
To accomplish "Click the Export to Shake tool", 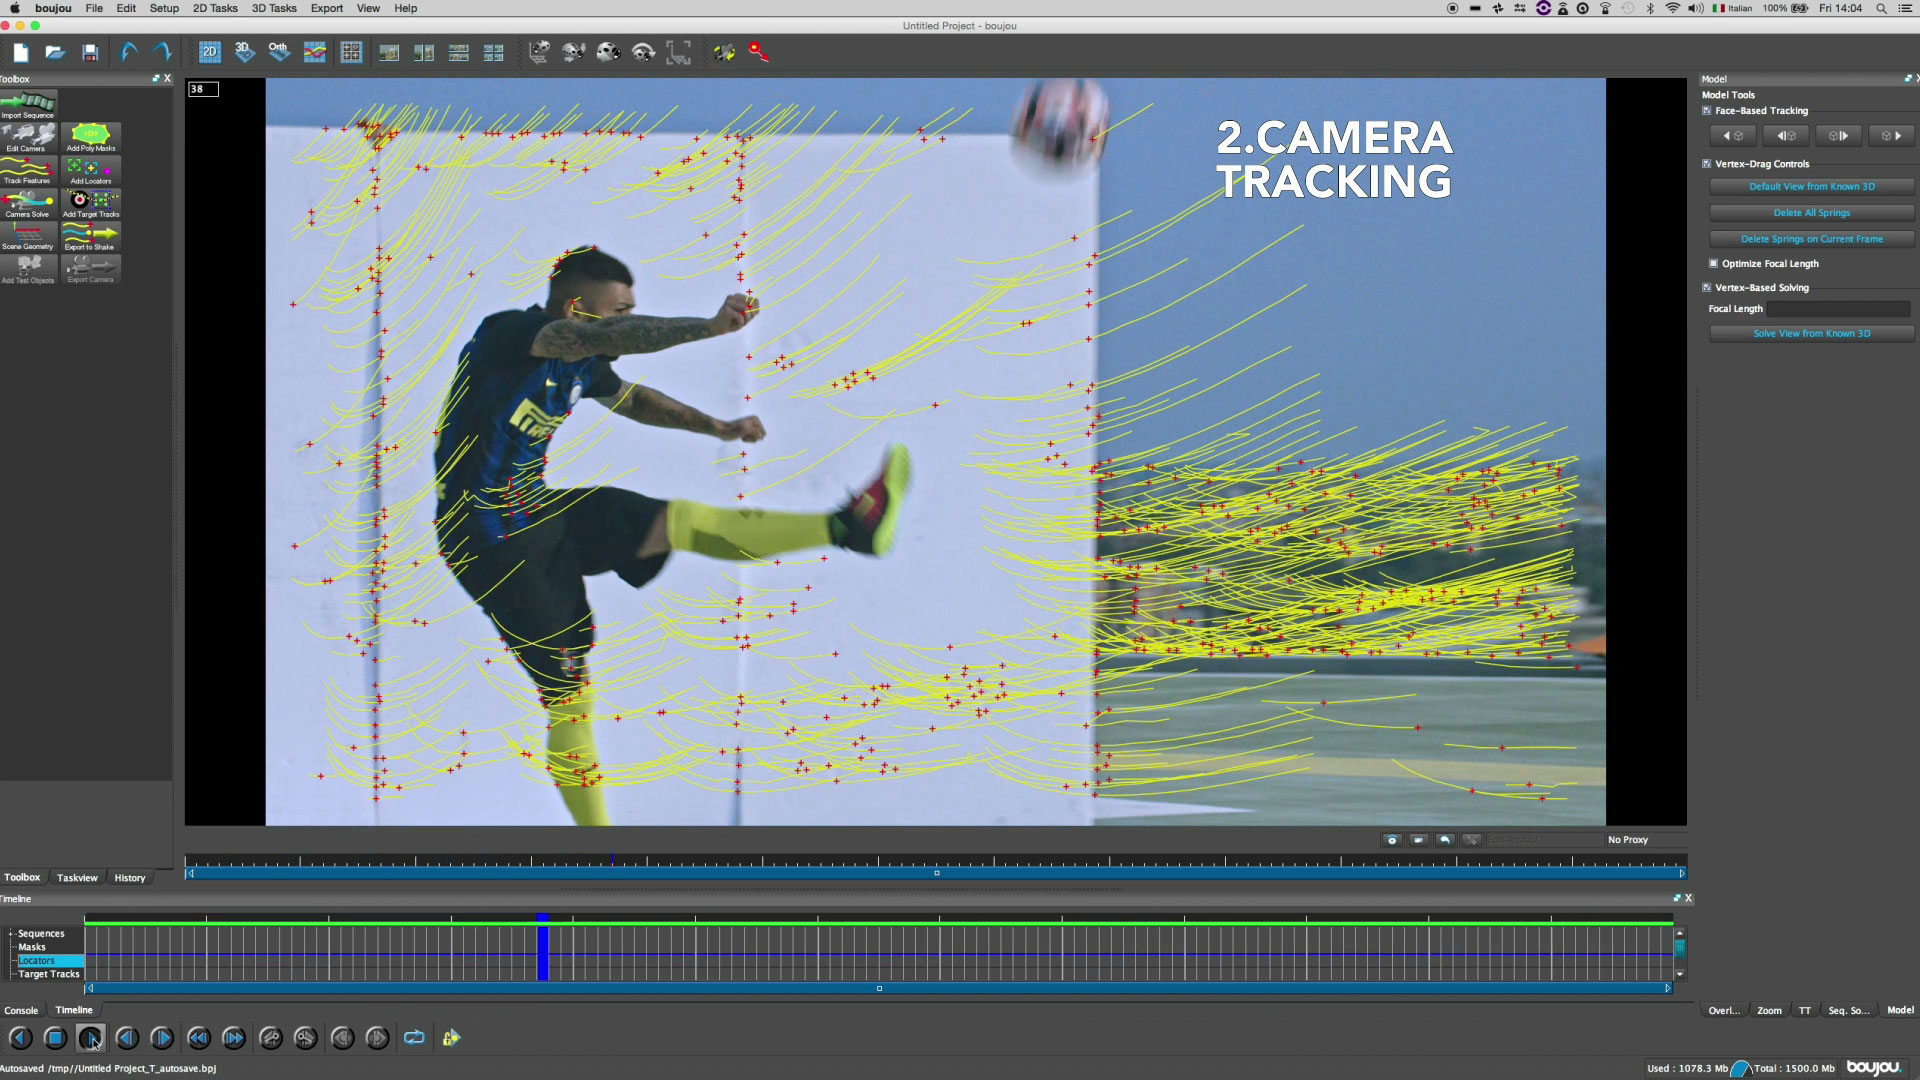I will pos(91,237).
